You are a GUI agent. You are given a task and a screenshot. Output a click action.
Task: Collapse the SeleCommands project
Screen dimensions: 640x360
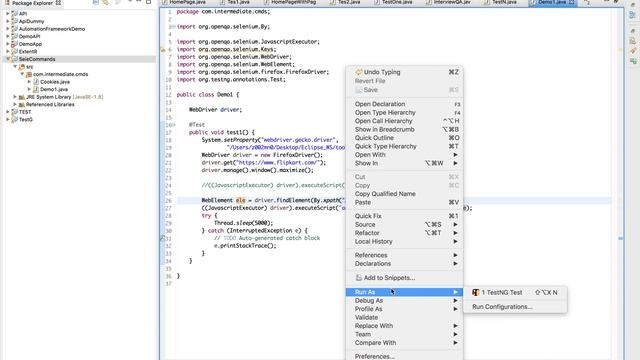(7, 59)
